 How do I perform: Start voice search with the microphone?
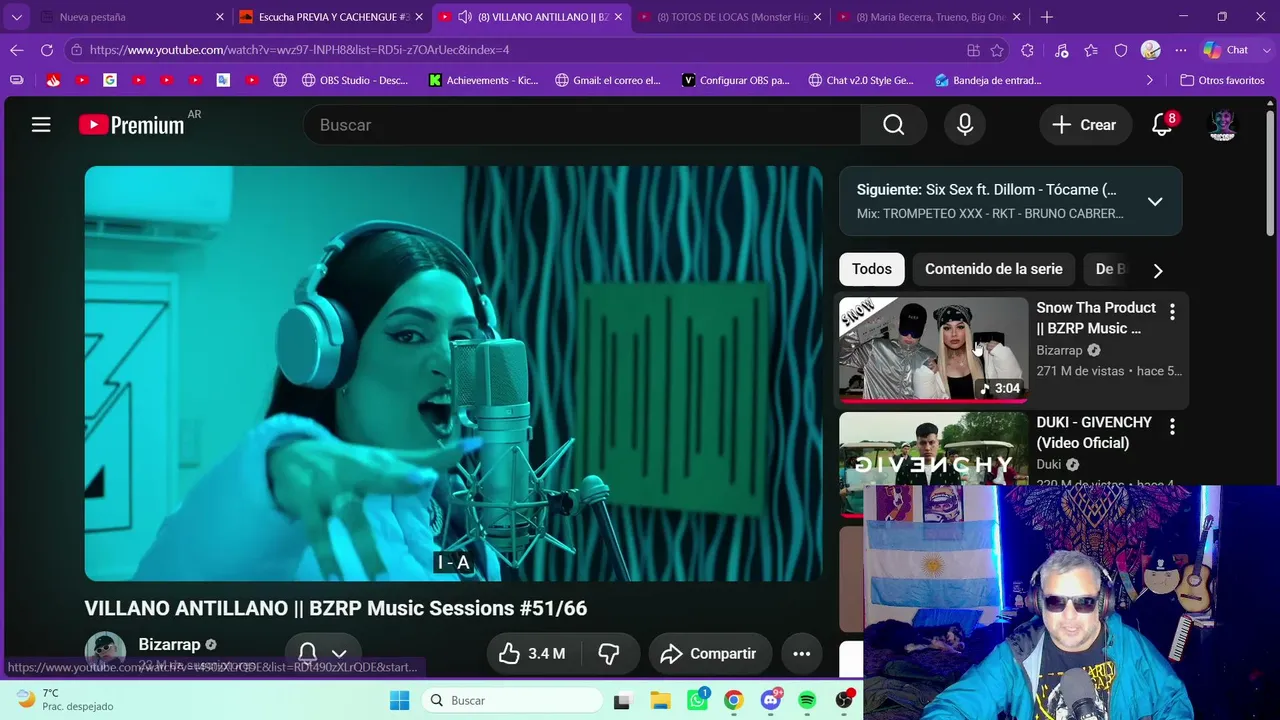(x=965, y=125)
